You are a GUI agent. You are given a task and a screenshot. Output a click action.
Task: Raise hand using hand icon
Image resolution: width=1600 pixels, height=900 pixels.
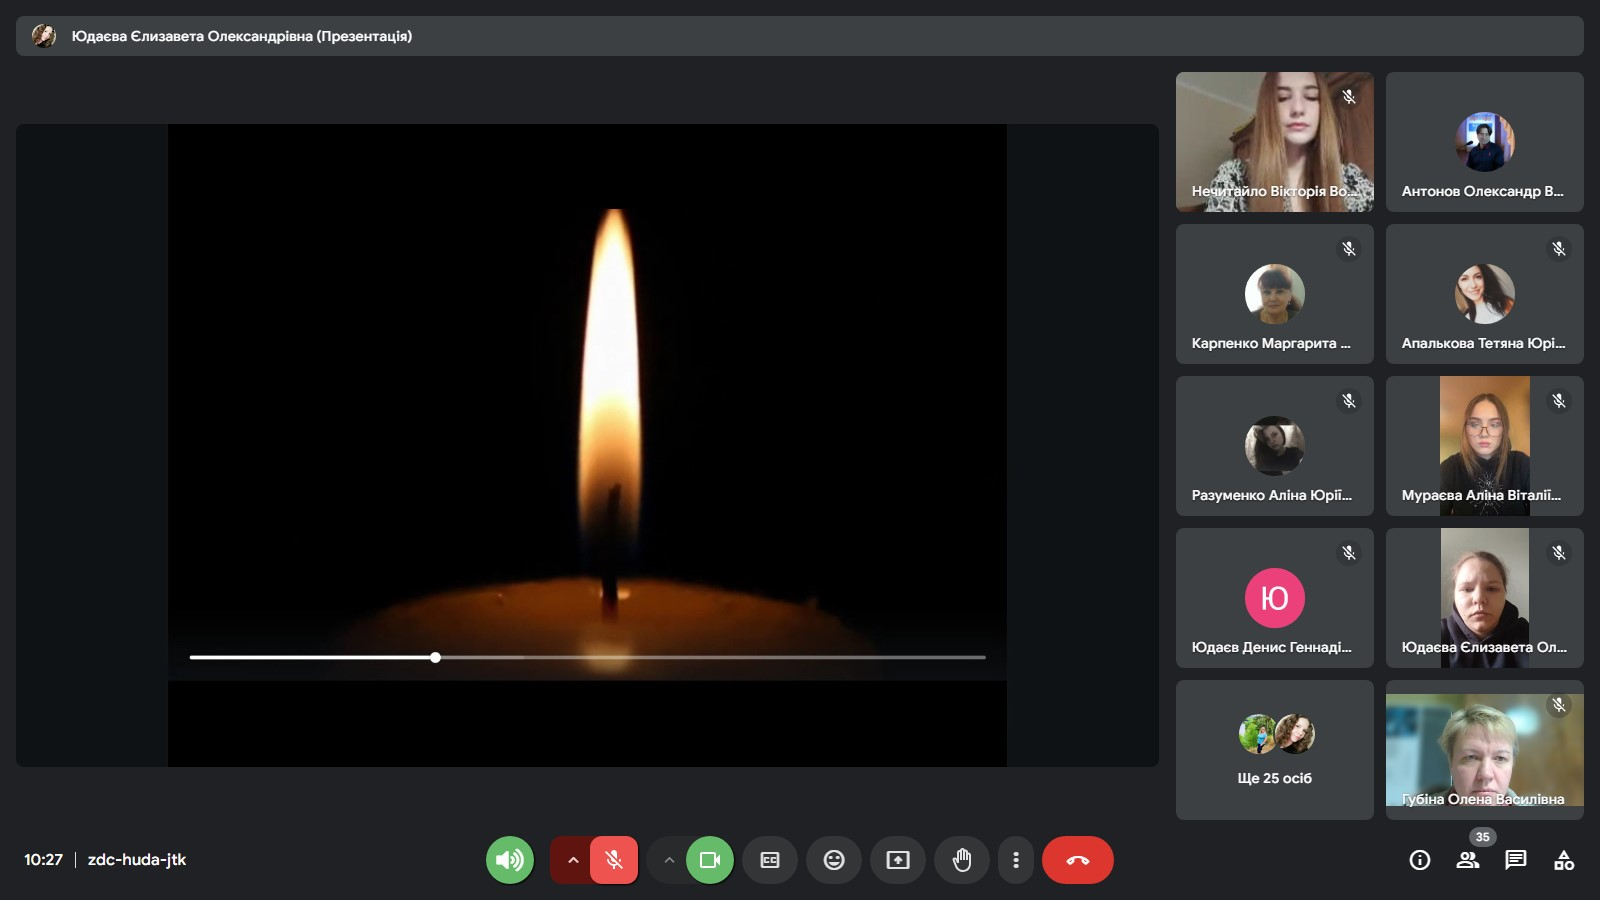pos(962,860)
